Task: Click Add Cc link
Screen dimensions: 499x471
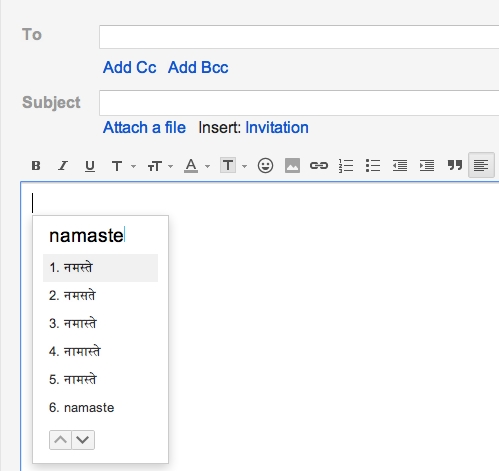Action: click(129, 67)
